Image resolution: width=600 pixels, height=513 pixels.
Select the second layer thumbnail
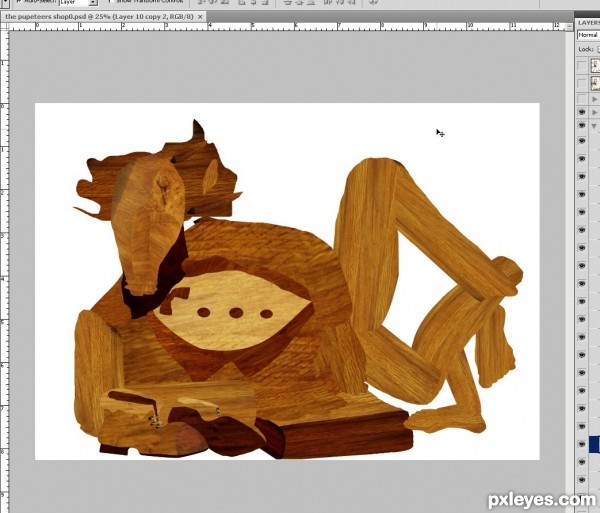[595, 83]
